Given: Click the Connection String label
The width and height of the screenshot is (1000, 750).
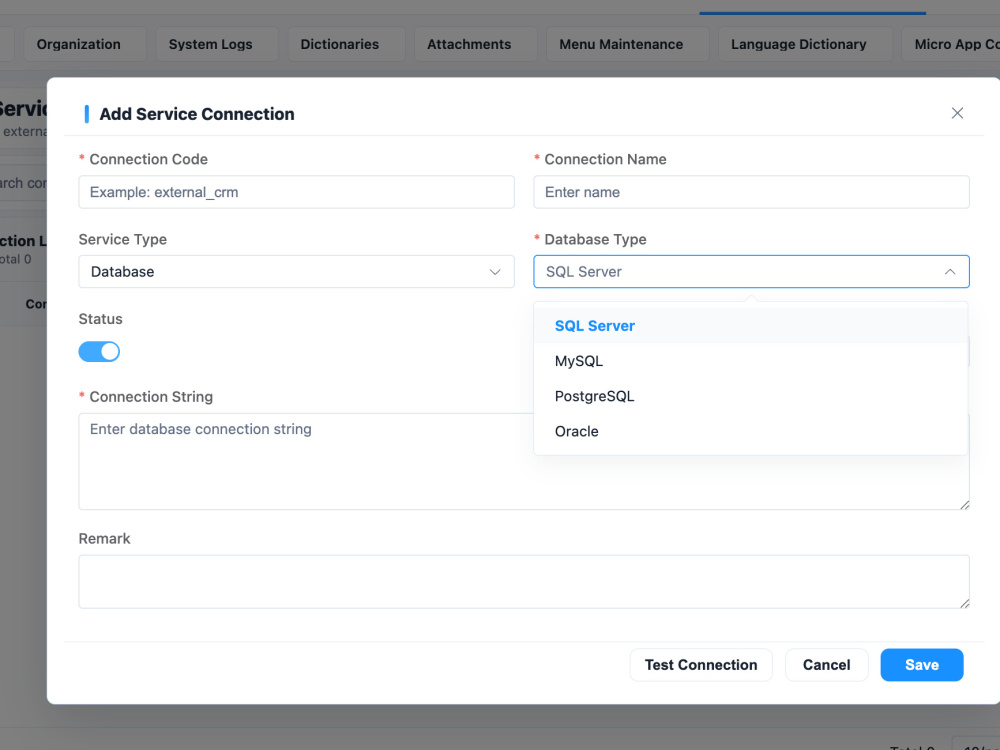Looking at the screenshot, I should coord(151,397).
